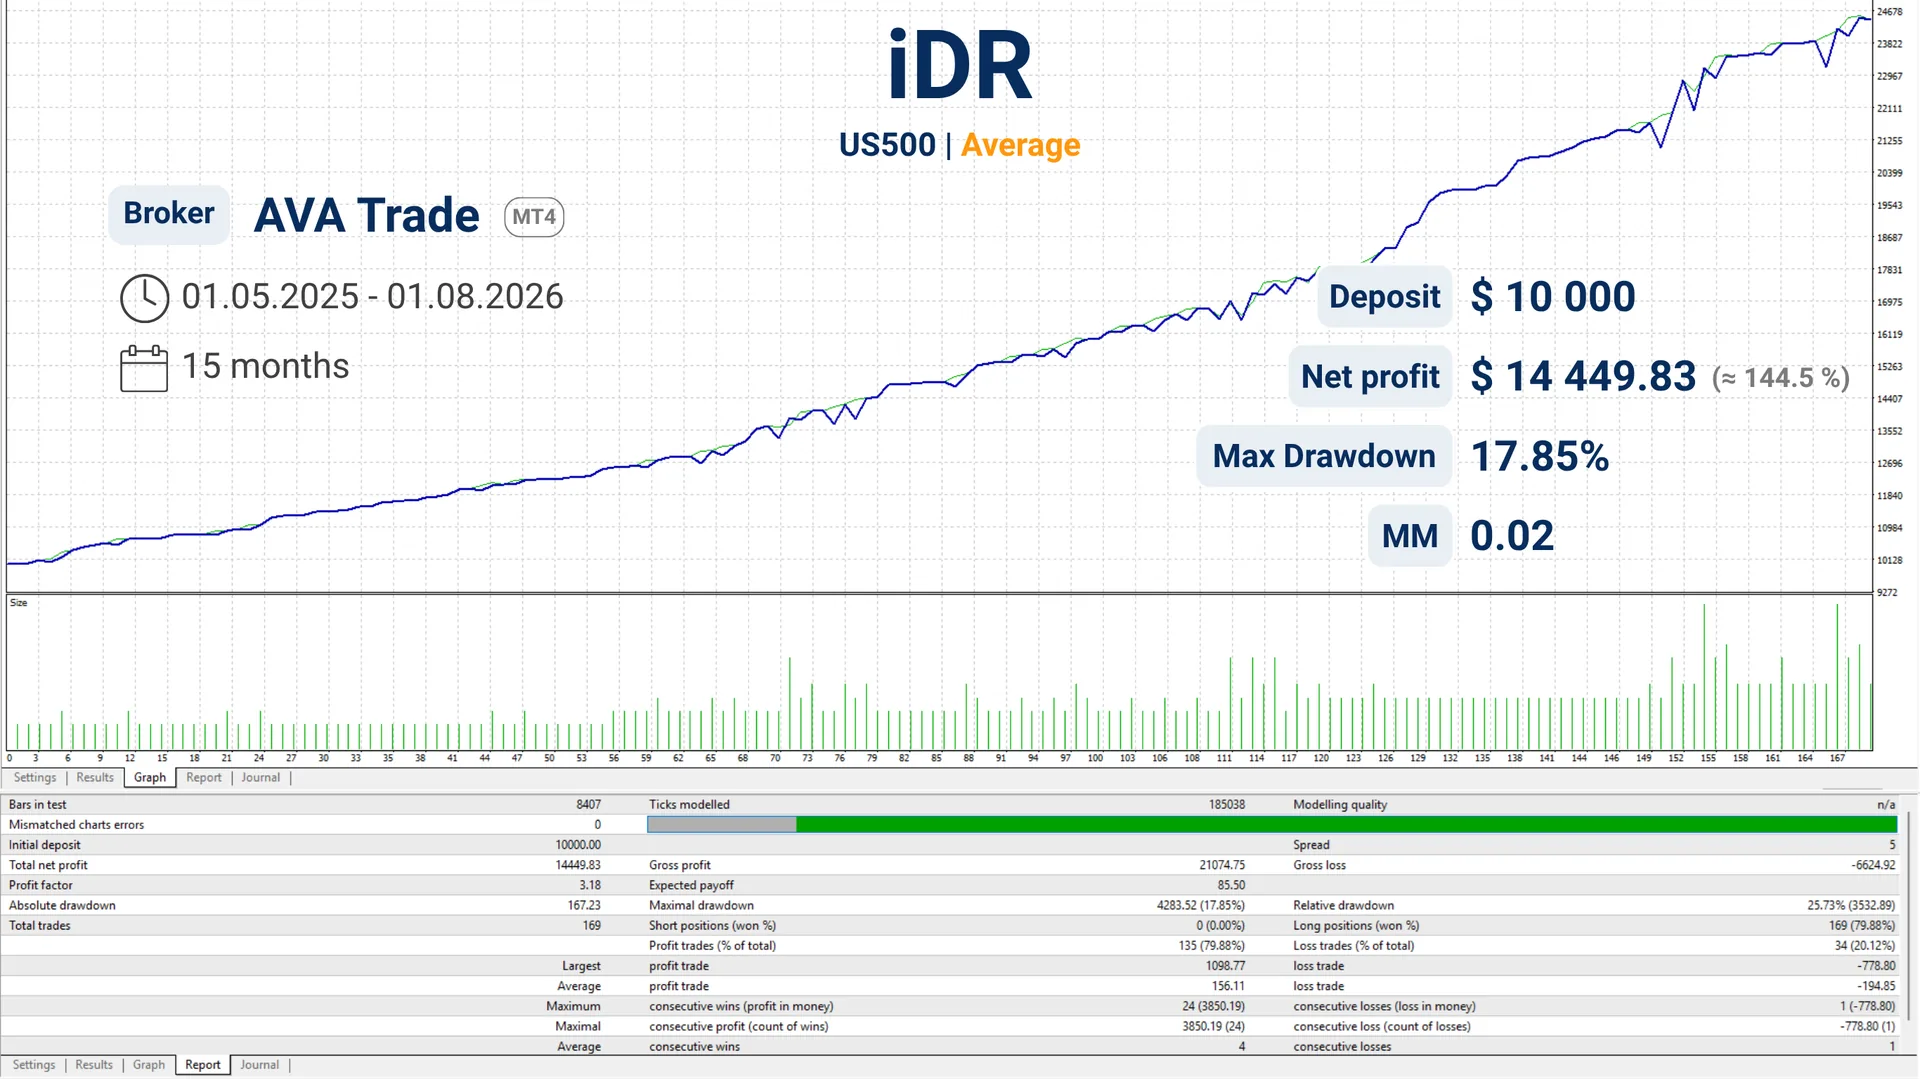The height and width of the screenshot is (1079, 1920).
Task: Open the upper Report tab
Action: (x=204, y=778)
